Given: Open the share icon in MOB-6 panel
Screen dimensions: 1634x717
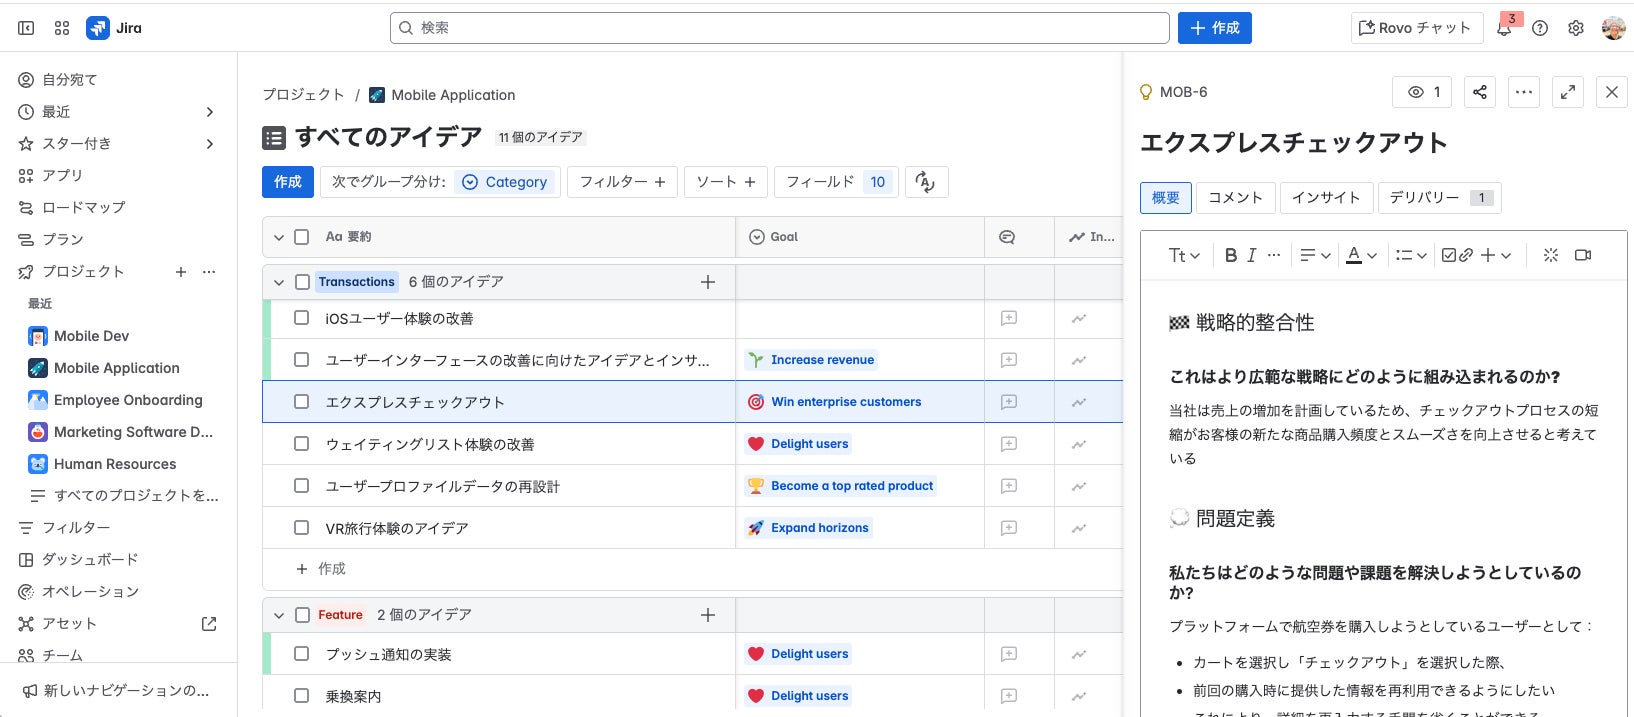Looking at the screenshot, I should 1480,92.
